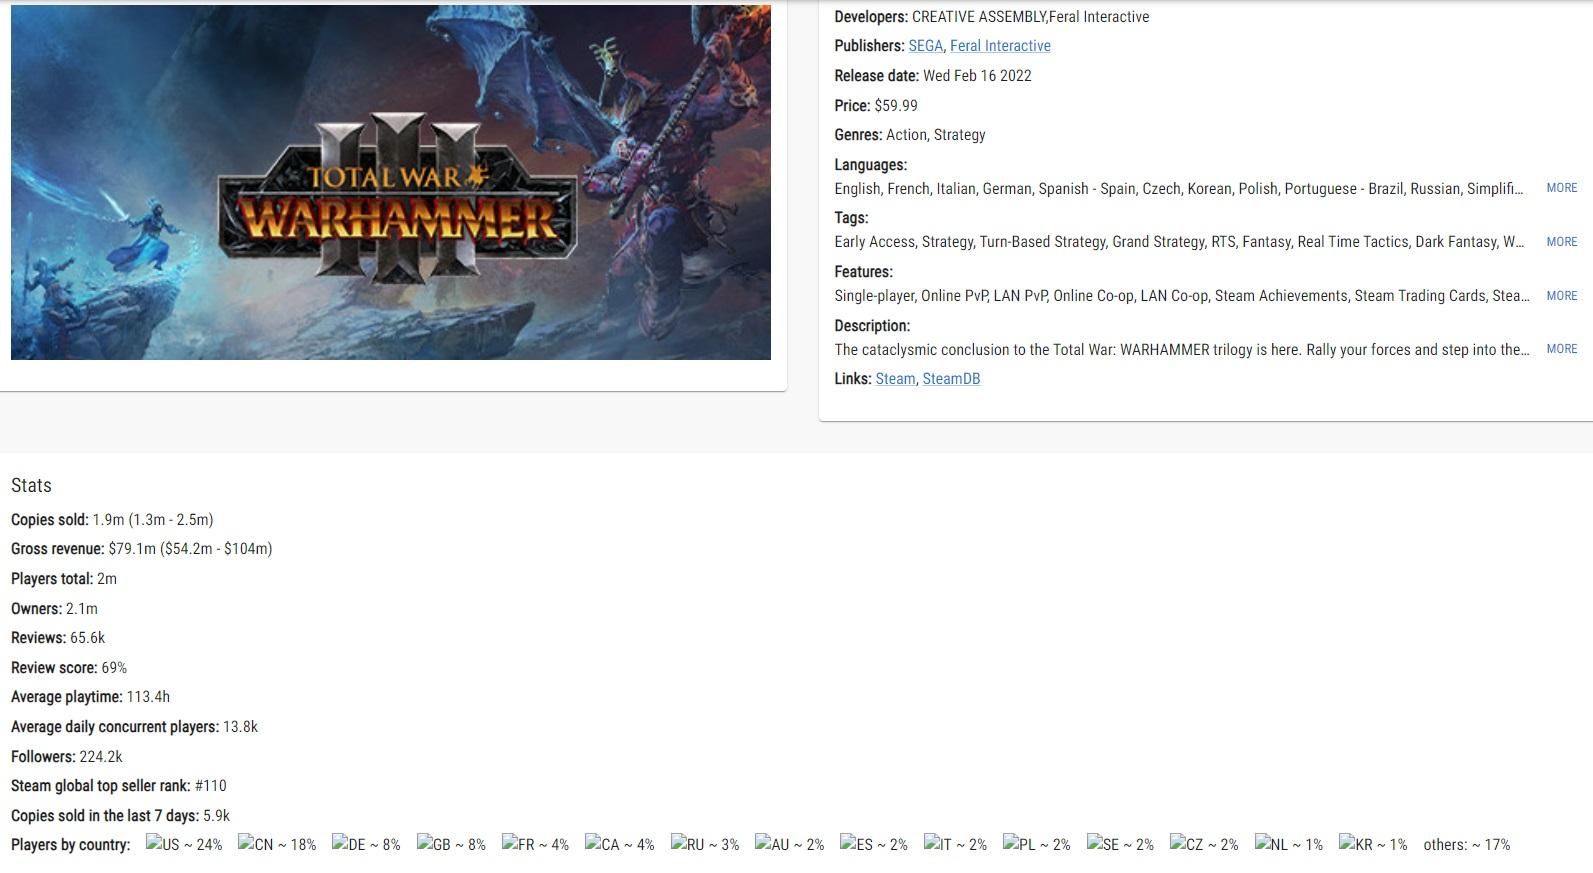1593x873 pixels.
Task: Select the Copies sold value 1.9m (1.3m - 2.5m)
Action: [x=153, y=520]
